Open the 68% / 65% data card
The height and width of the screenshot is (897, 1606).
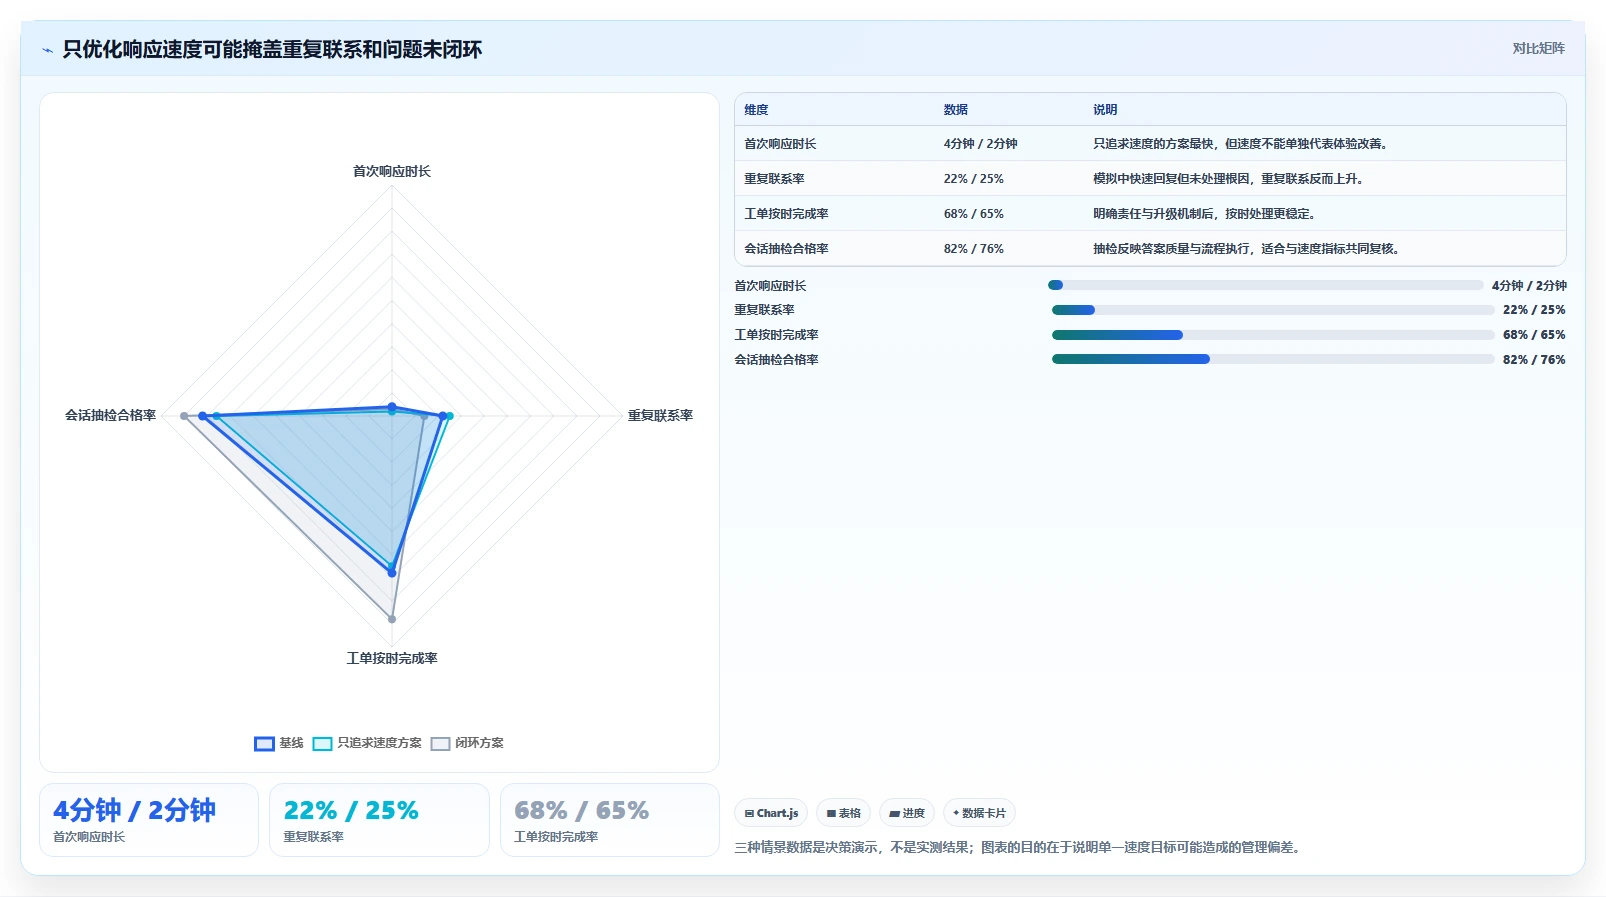pyautogui.click(x=610, y=820)
